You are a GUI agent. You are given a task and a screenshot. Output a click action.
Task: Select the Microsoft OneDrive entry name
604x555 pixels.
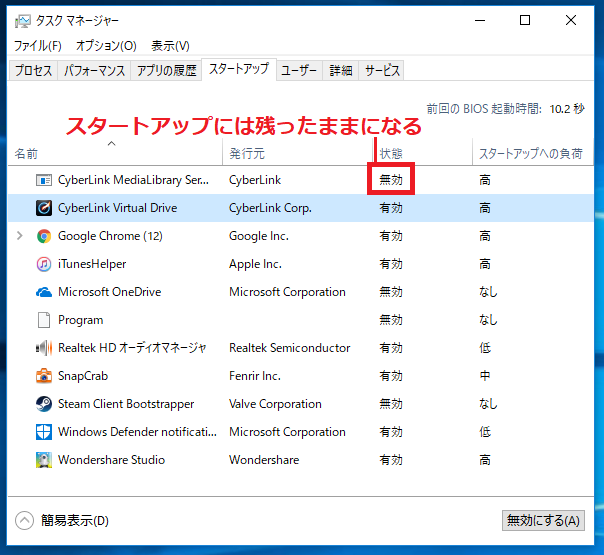pos(109,292)
